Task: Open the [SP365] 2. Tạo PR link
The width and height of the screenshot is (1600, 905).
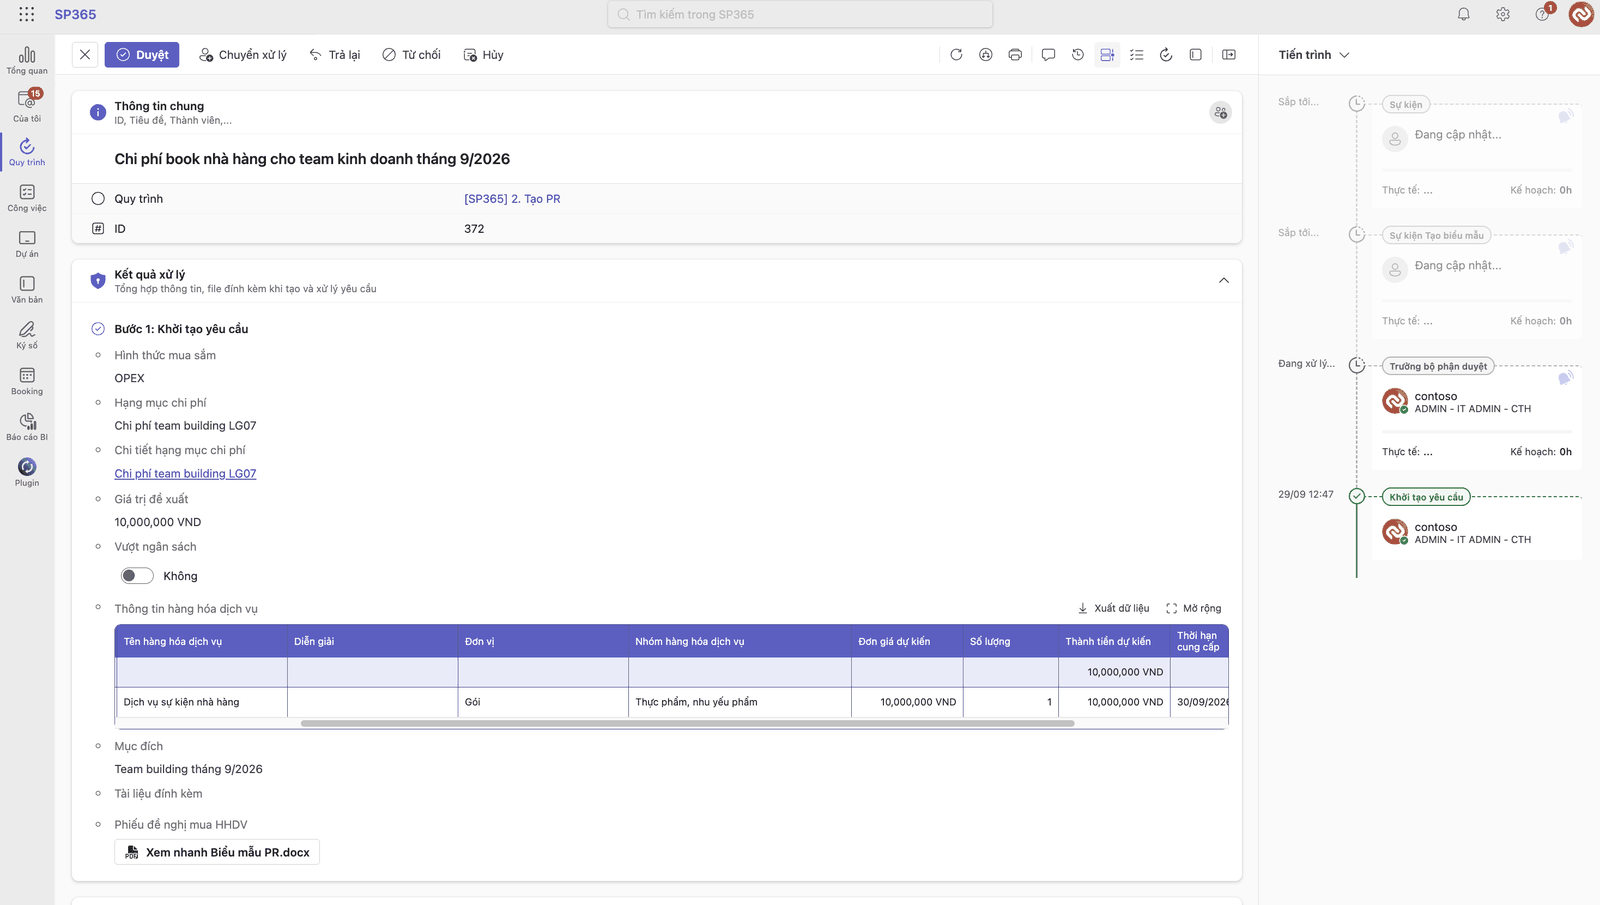Action: click(512, 199)
